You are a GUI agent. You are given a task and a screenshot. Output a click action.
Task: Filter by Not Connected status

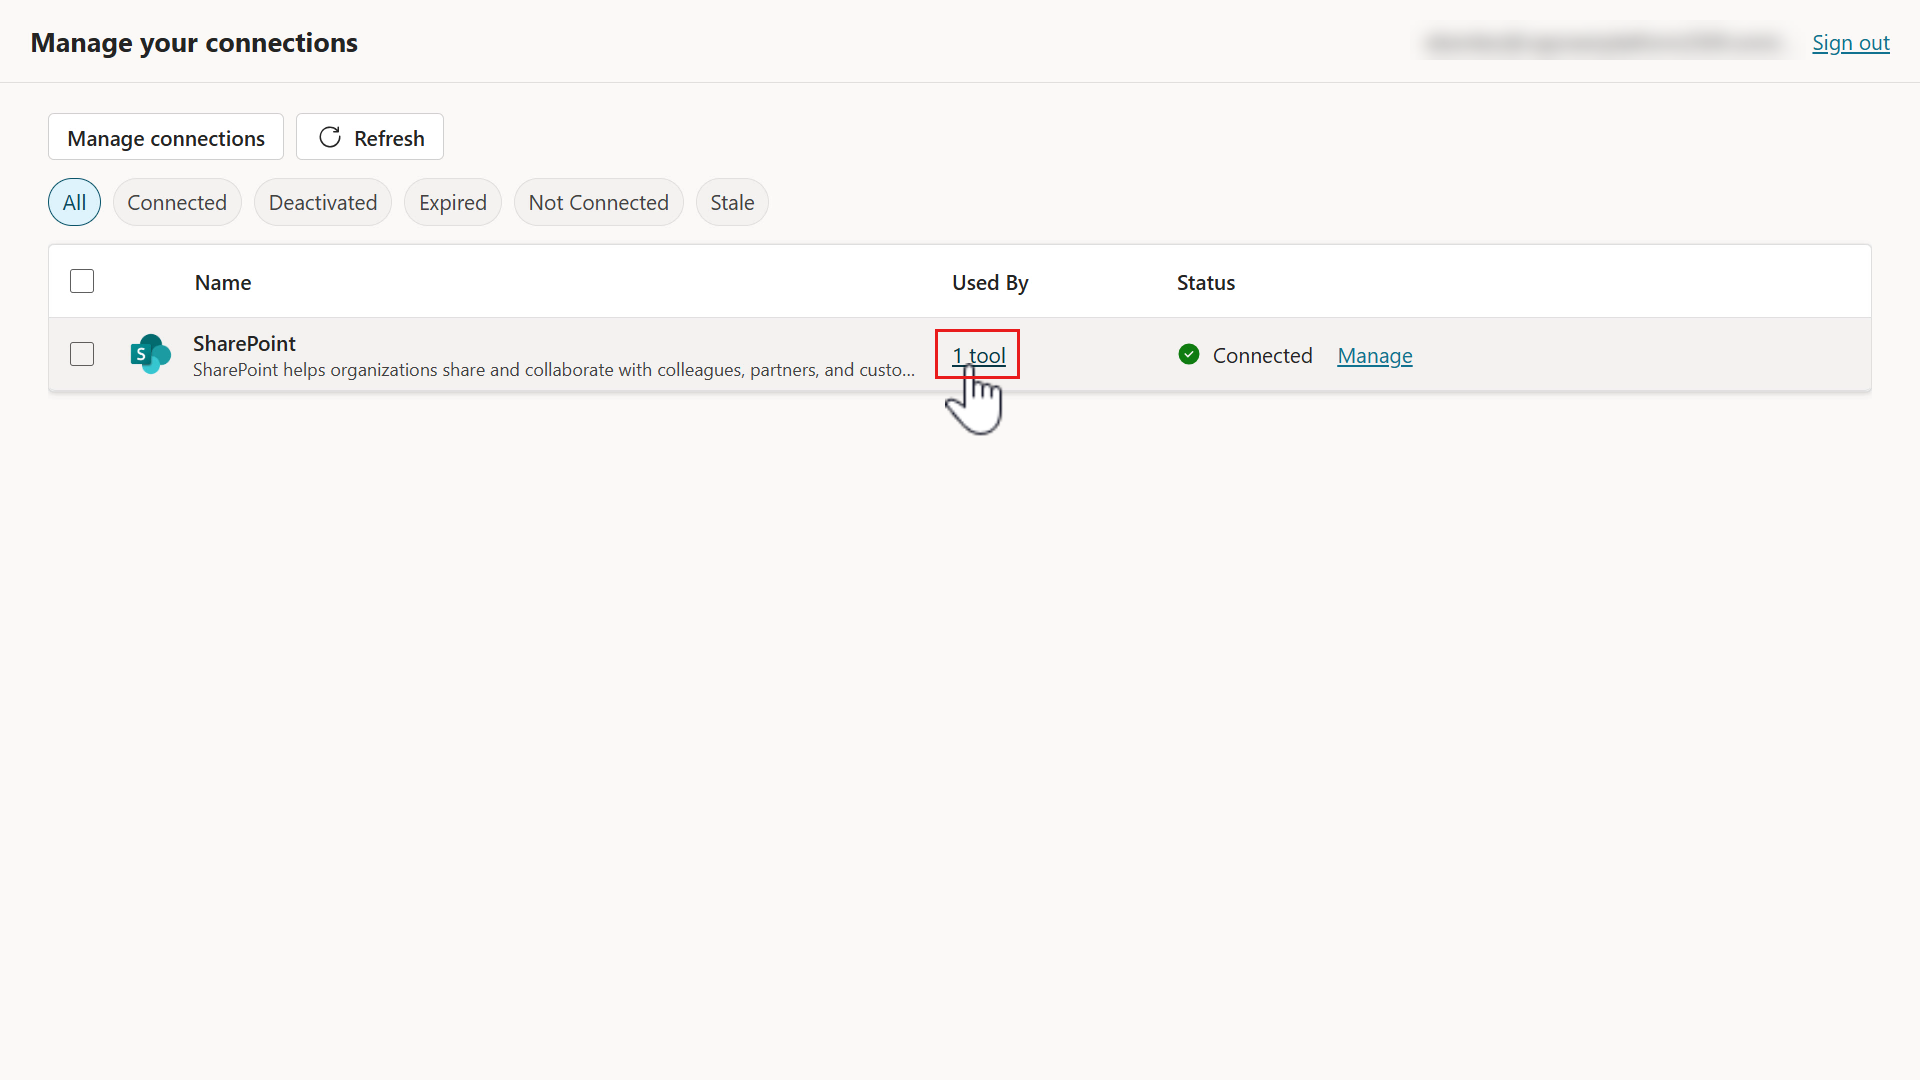click(598, 202)
